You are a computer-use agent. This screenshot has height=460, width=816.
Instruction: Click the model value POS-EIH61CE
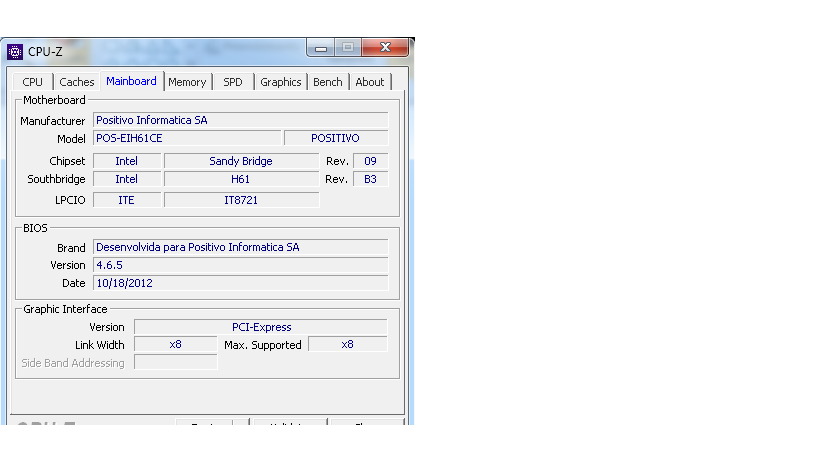click(x=187, y=138)
